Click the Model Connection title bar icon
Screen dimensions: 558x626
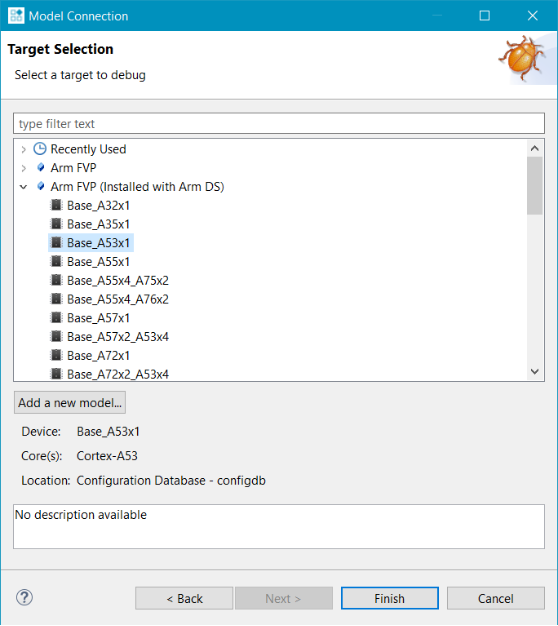click(16, 16)
